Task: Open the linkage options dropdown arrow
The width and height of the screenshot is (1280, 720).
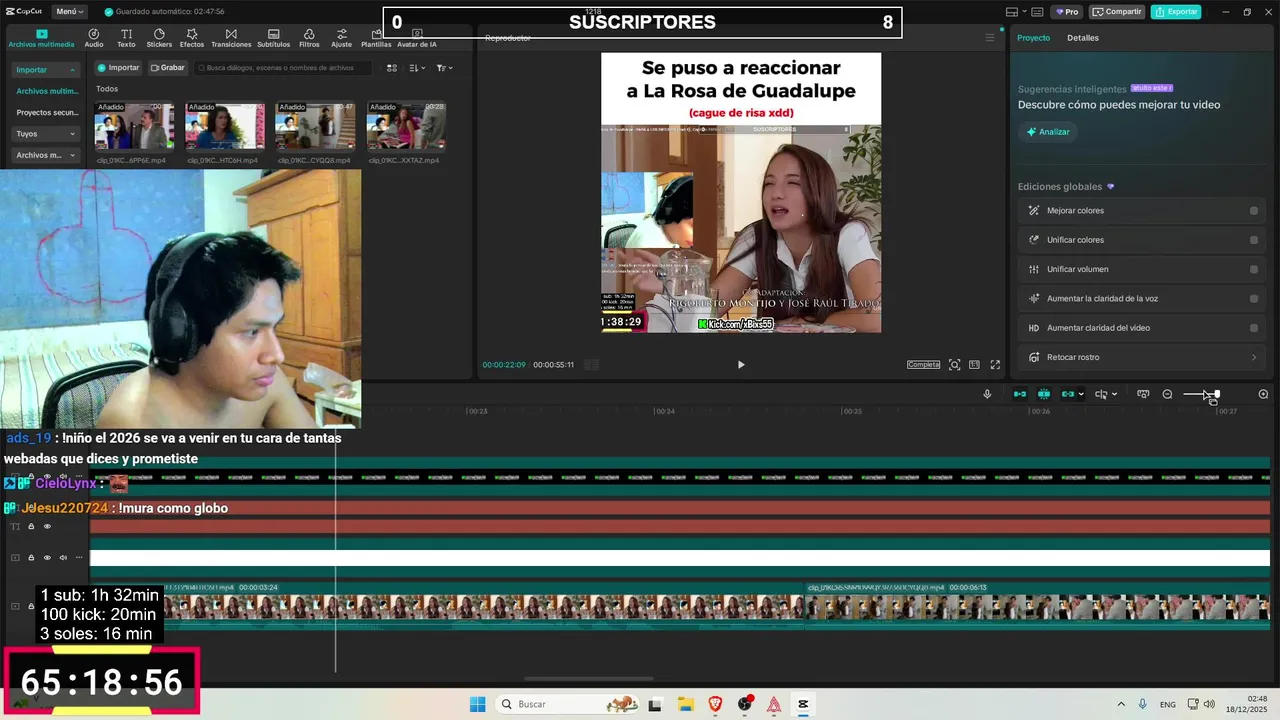Action: pyautogui.click(x=1081, y=394)
